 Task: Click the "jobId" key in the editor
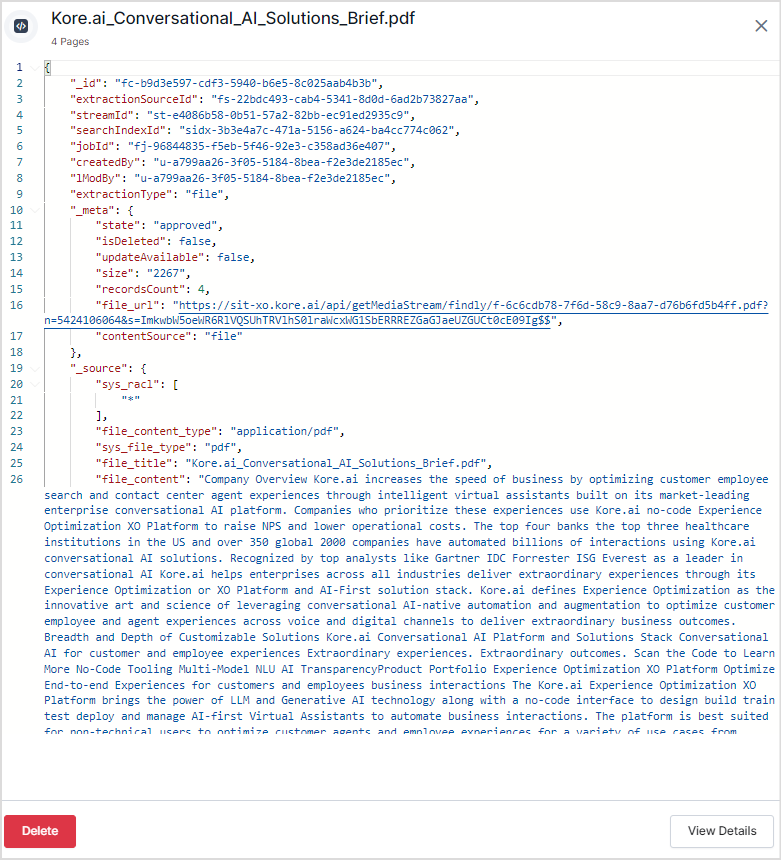[x=92, y=146]
